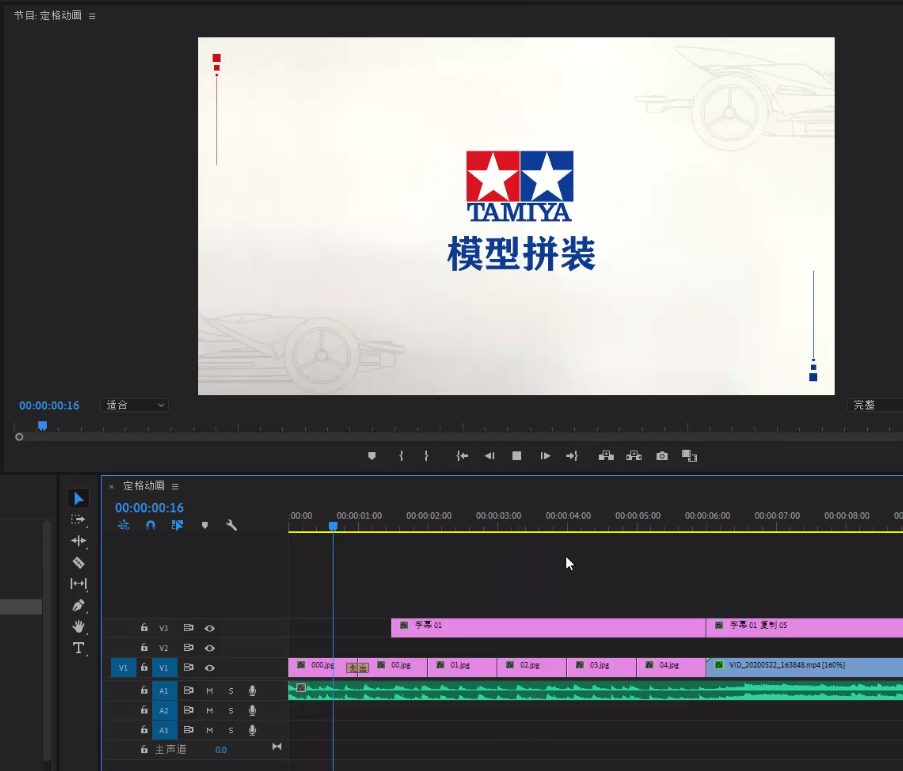903x771 pixels.
Task: Step forward one frame
Action: coord(545,456)
